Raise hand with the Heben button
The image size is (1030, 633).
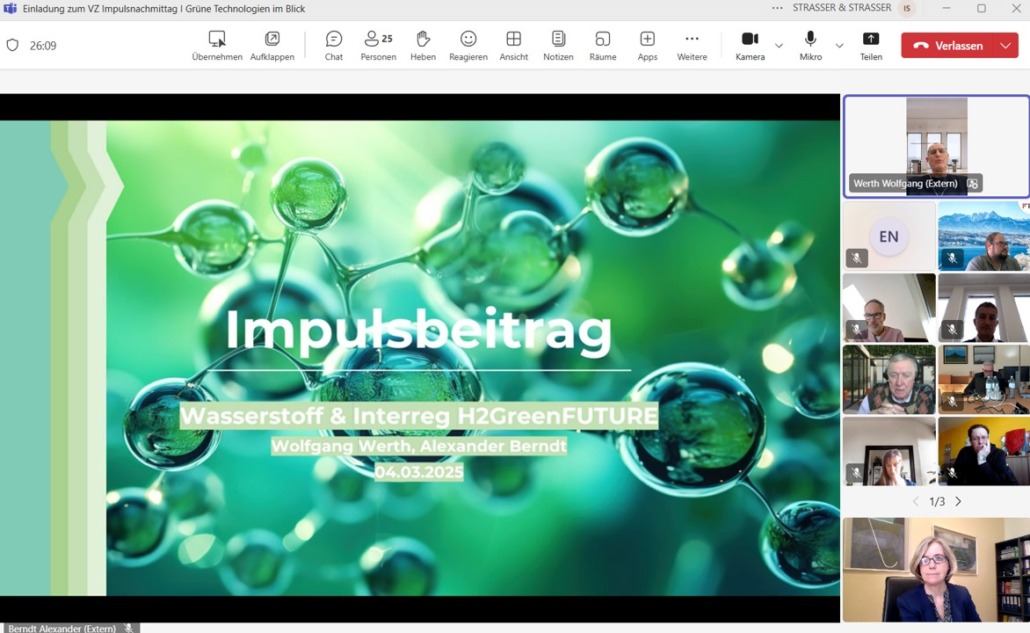pos(423,45)
